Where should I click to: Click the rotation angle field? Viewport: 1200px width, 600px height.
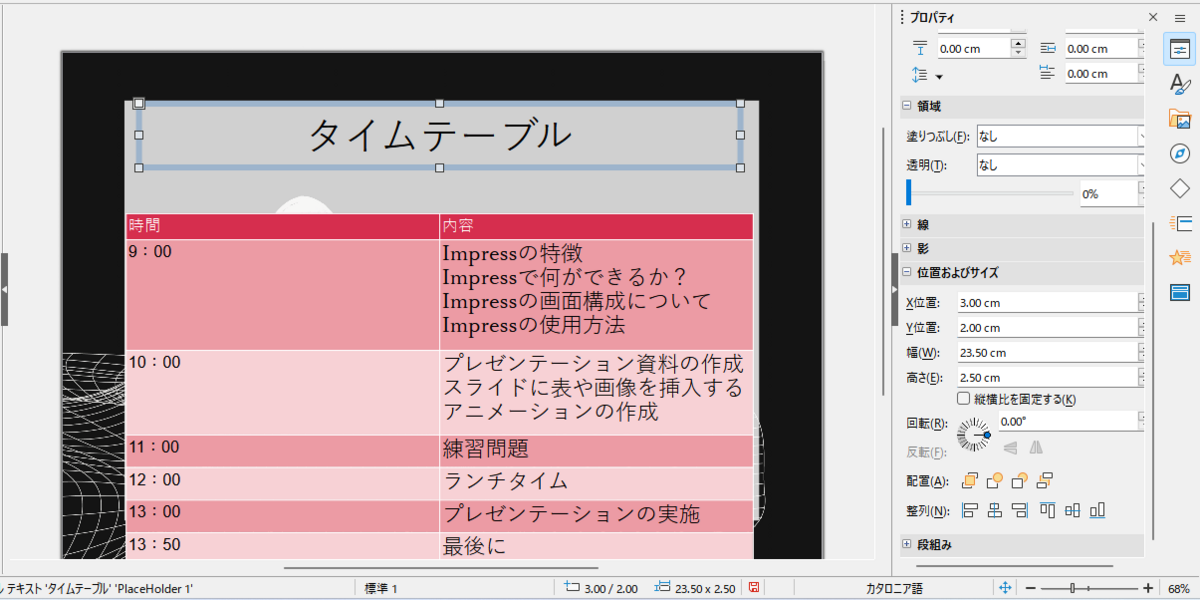pyautogui.click(x=1070, y=421)
